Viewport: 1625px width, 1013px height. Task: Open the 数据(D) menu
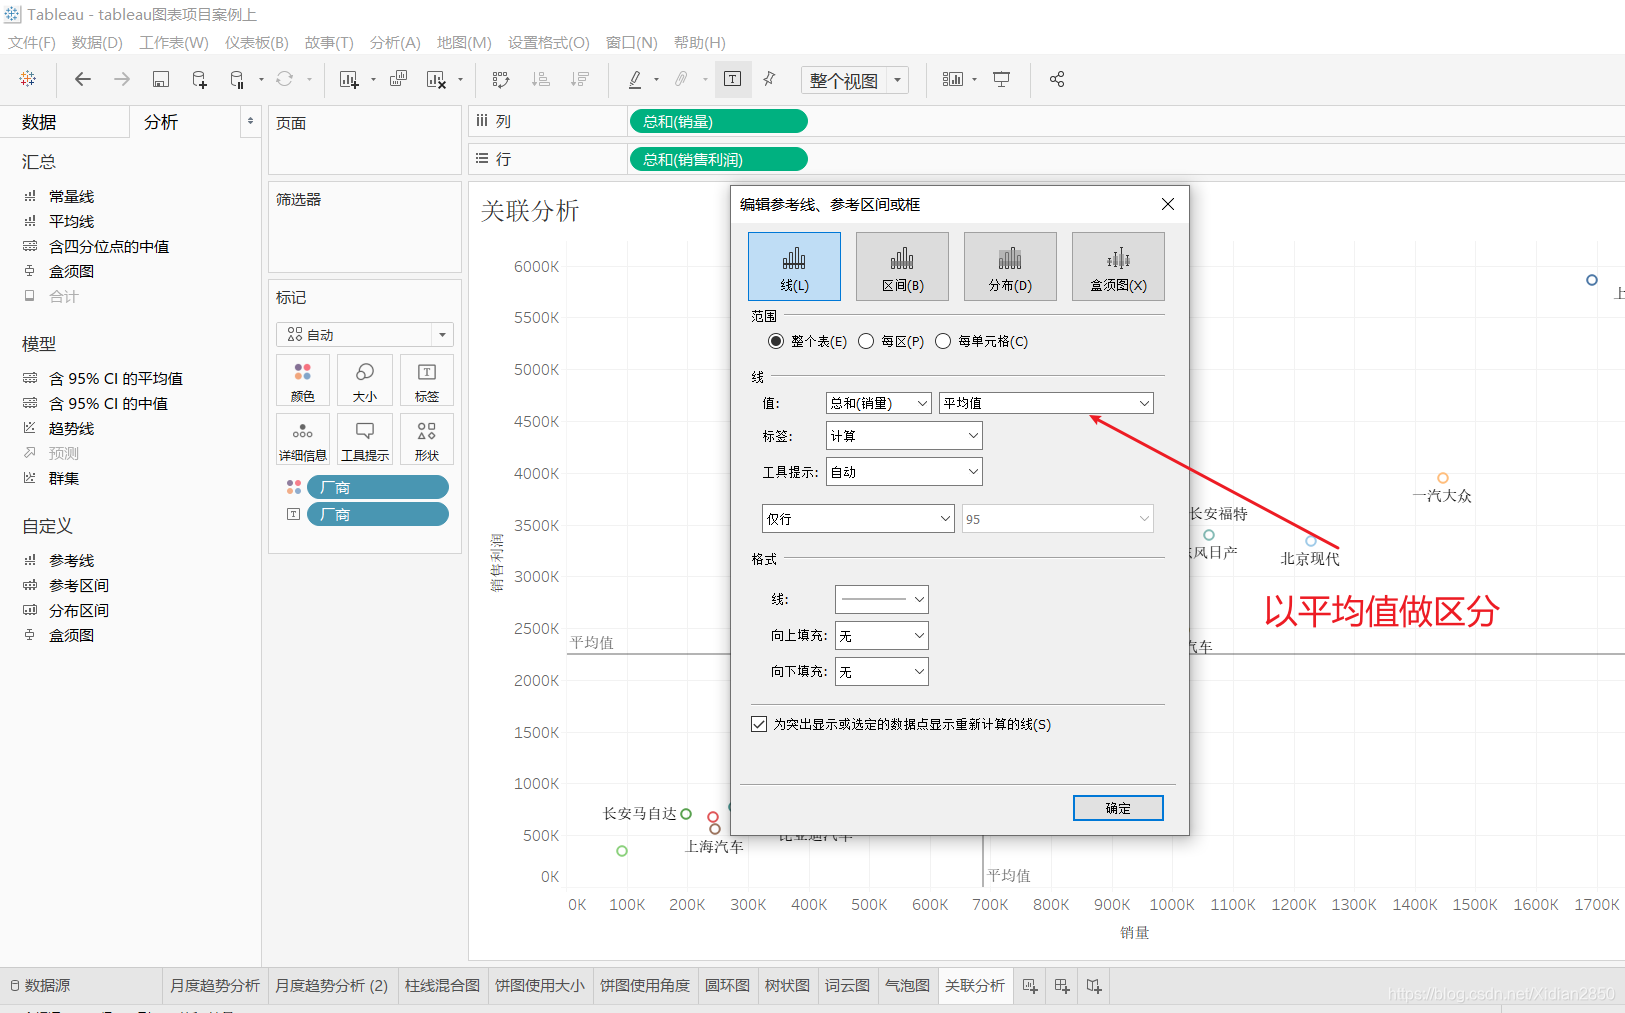point(97,42)
